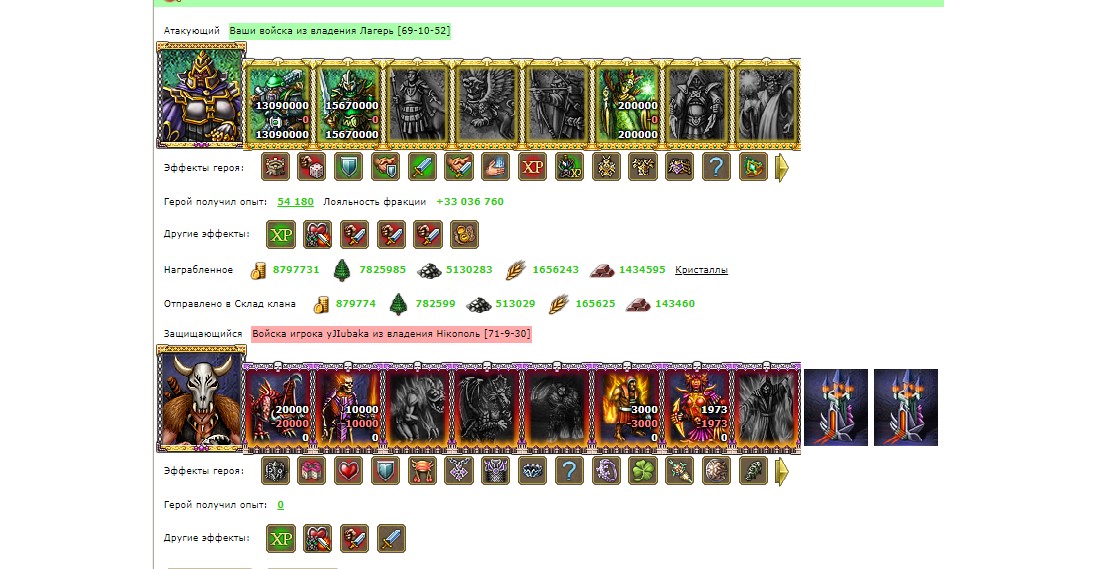Viewport: 1096px width, 569px height.
Task: Click the defender's tiara crown effect icon
Action: (x=532, y=471)
